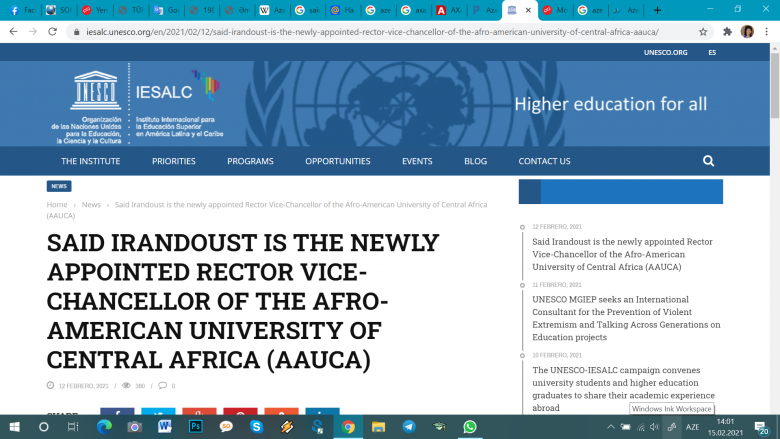Open WhatsApp from the taskbar
780x439 pixels.
click(470, 427)
